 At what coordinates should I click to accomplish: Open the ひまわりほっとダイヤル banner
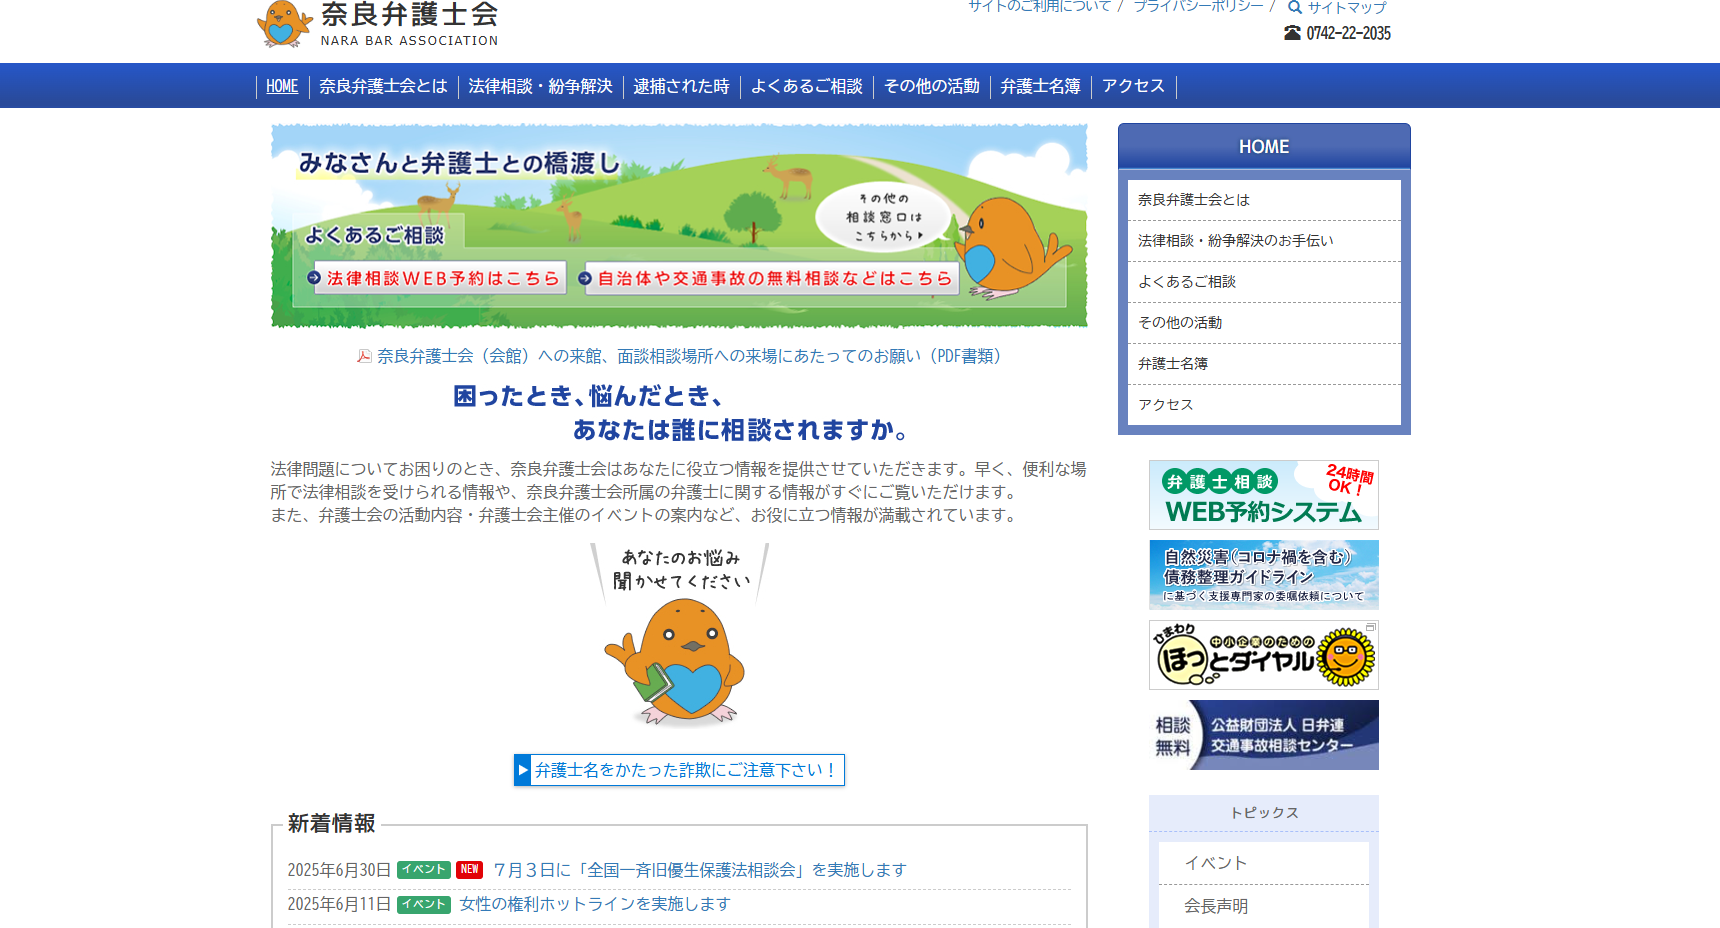coord(1264,655)
